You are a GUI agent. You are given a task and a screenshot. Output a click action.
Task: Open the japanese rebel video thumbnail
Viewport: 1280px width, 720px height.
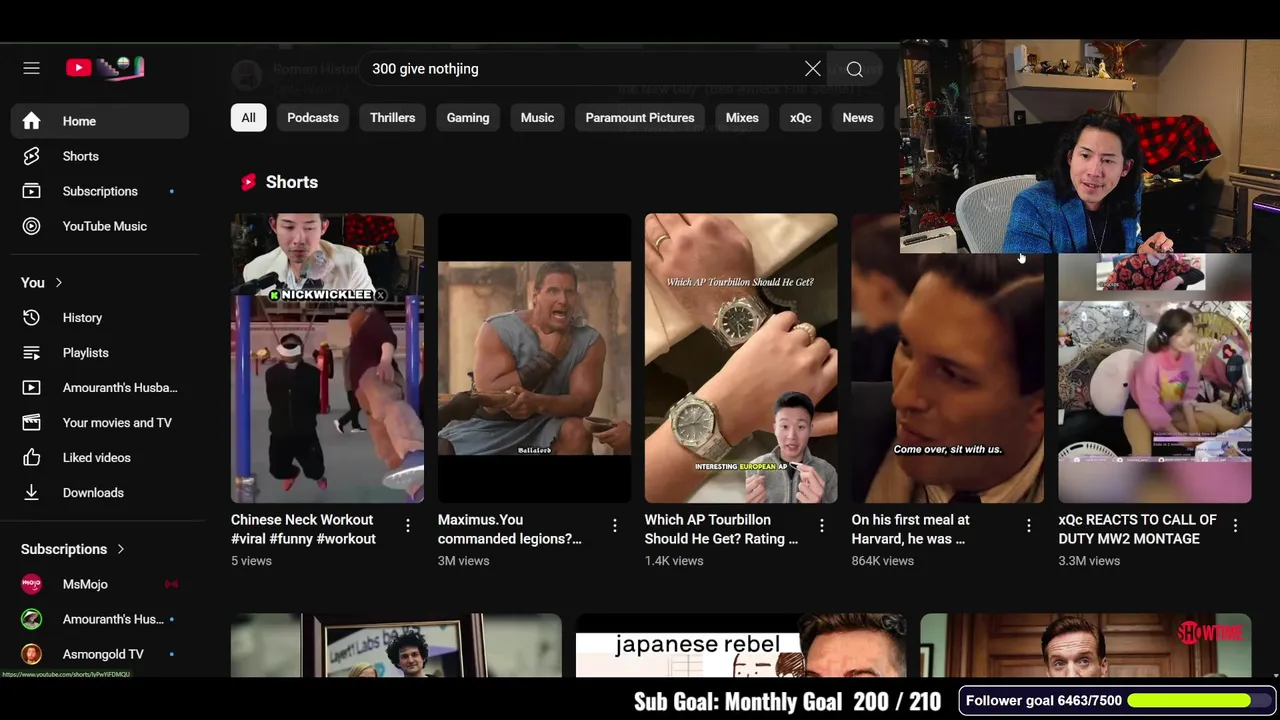(x=741, y=646)
